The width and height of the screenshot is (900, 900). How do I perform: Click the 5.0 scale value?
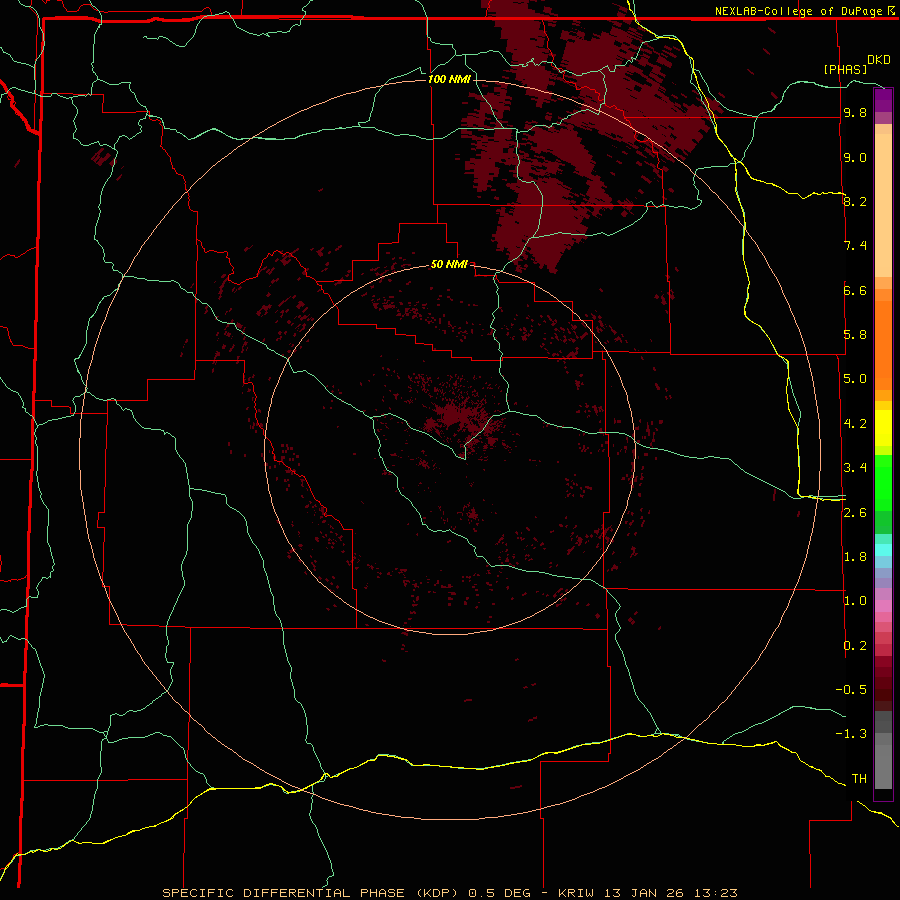[855, 379]
